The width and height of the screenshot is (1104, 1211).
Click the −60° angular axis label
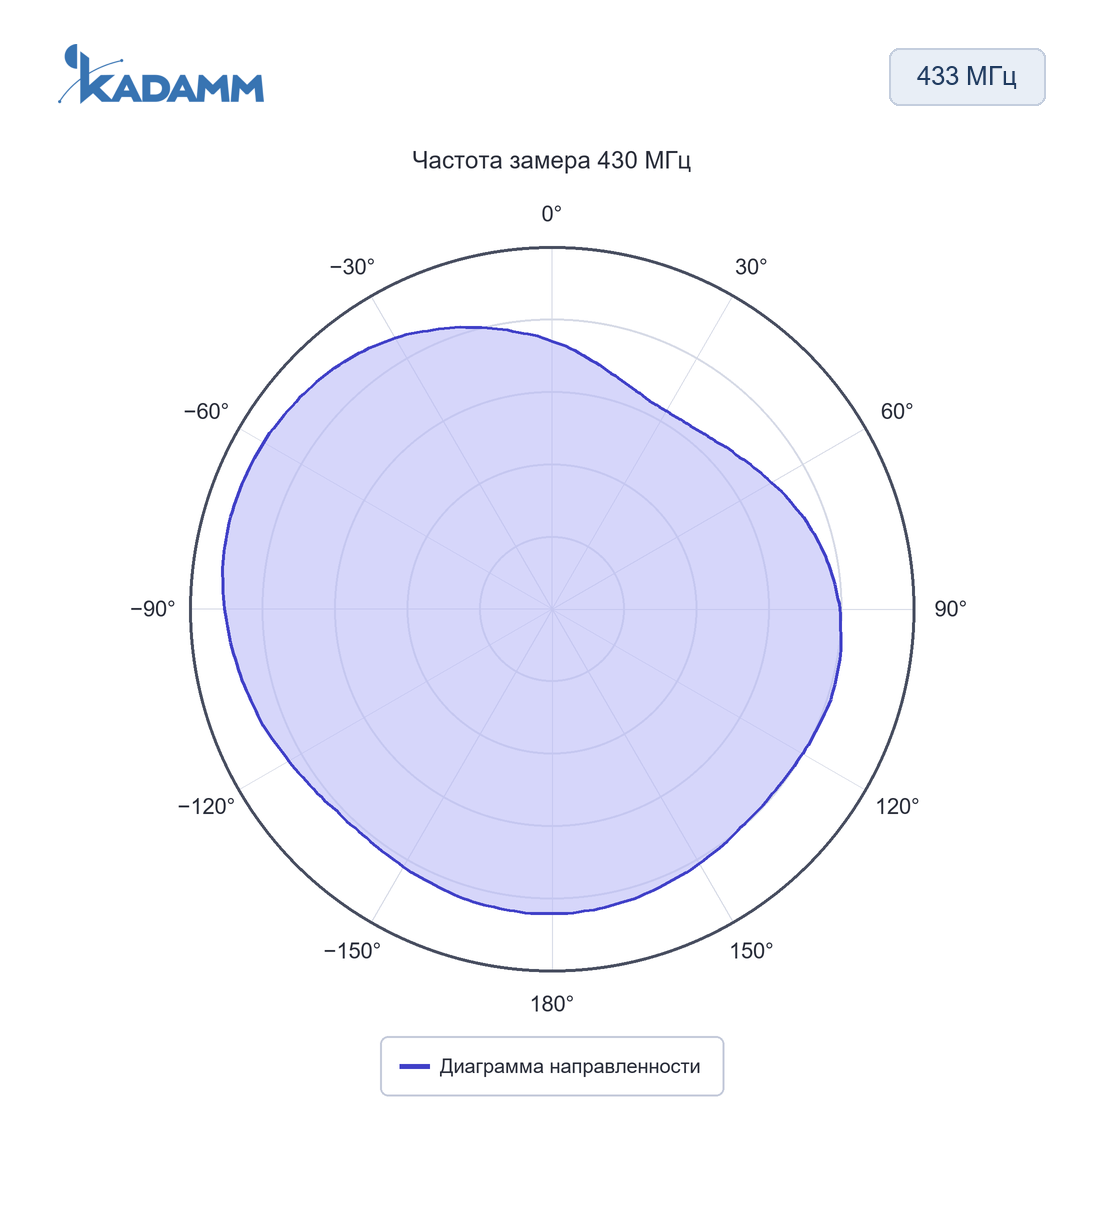206,412
